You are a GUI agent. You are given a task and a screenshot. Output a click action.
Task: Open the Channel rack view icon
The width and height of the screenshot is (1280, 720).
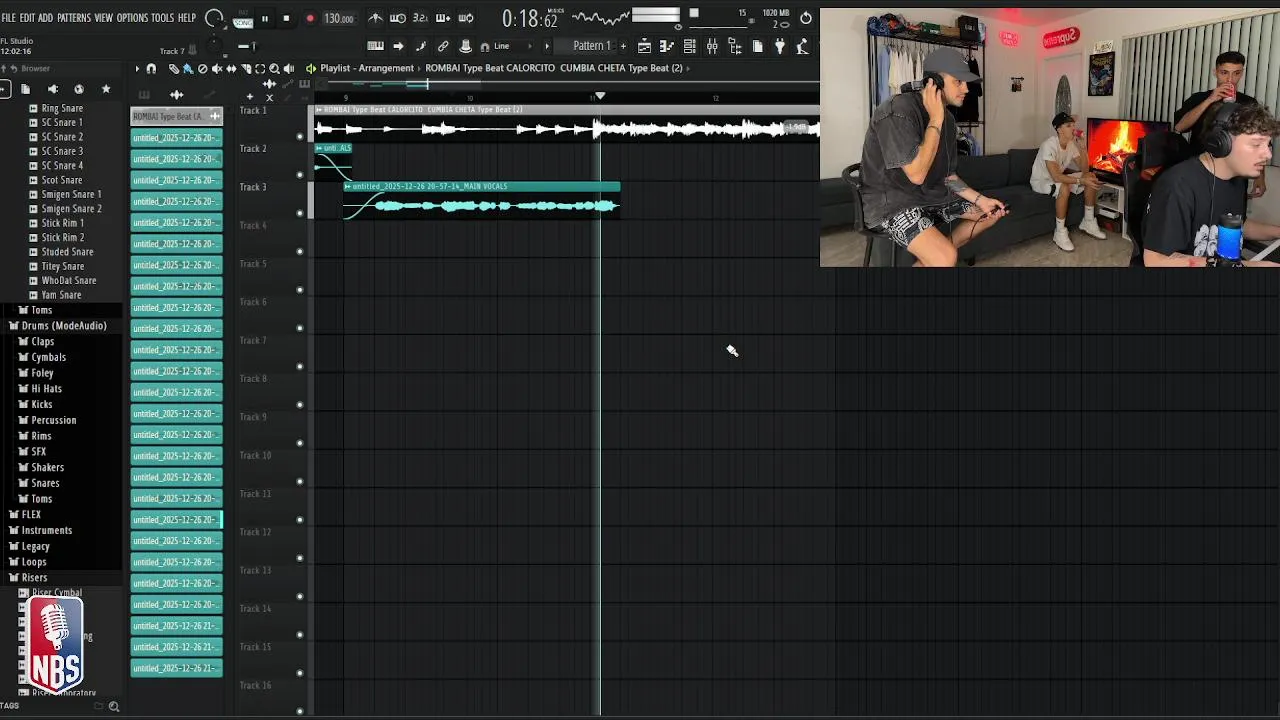tap(689, 46)
